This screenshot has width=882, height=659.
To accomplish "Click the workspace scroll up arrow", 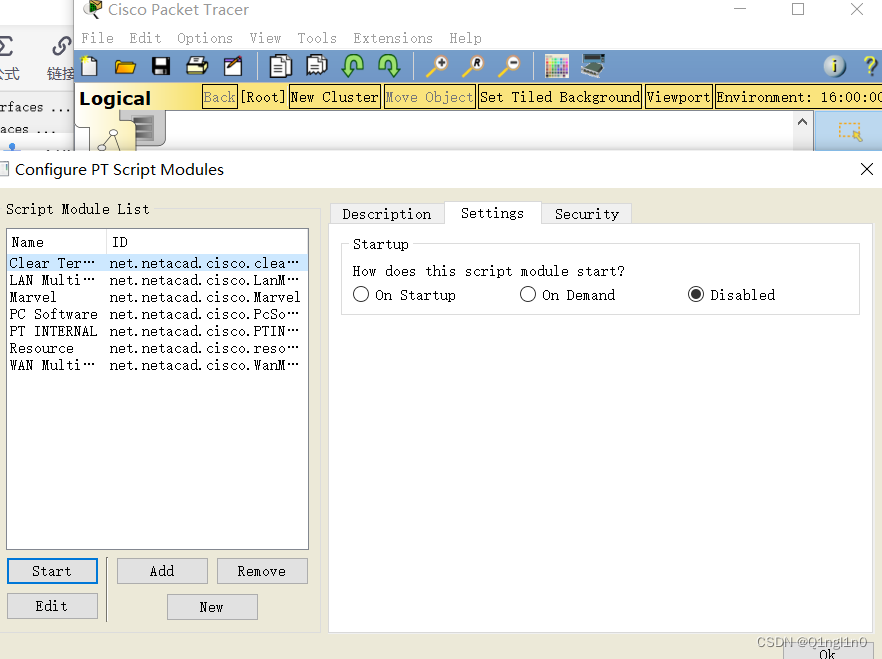I will point(803,122).
